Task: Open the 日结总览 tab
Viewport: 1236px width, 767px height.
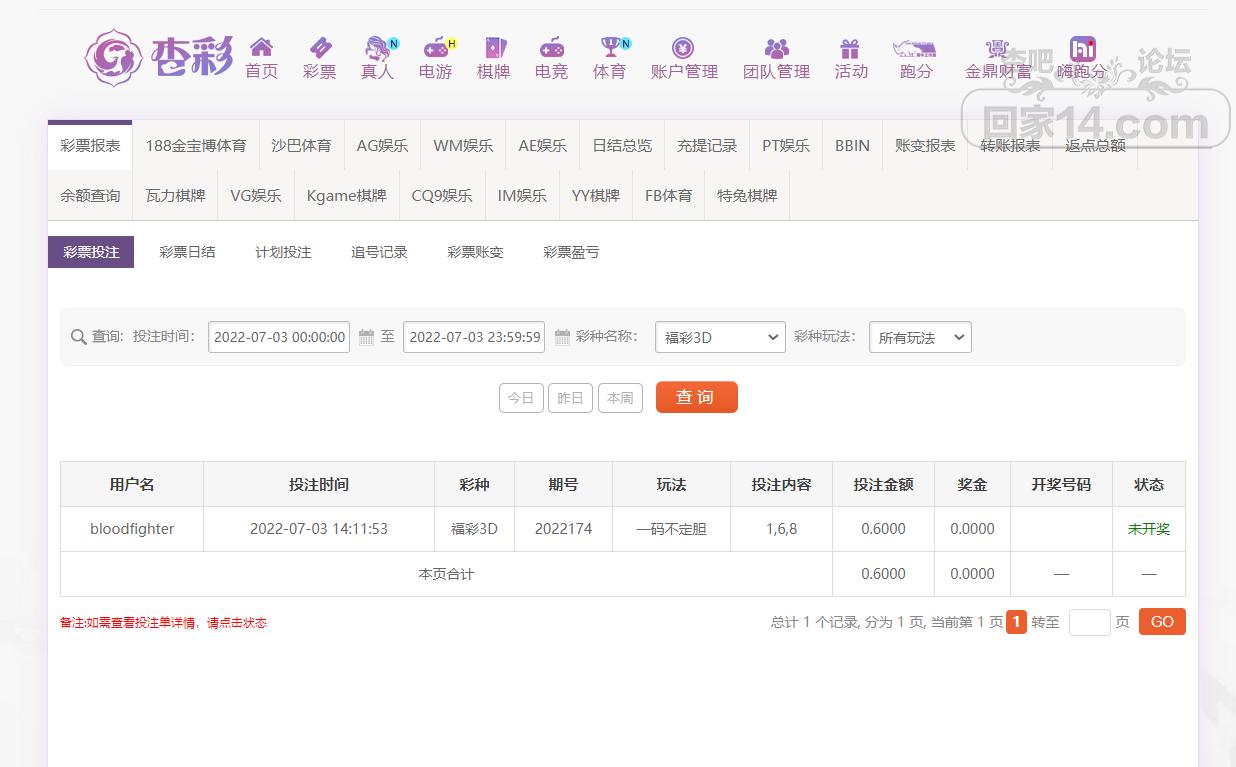Action: click(622, 145)
